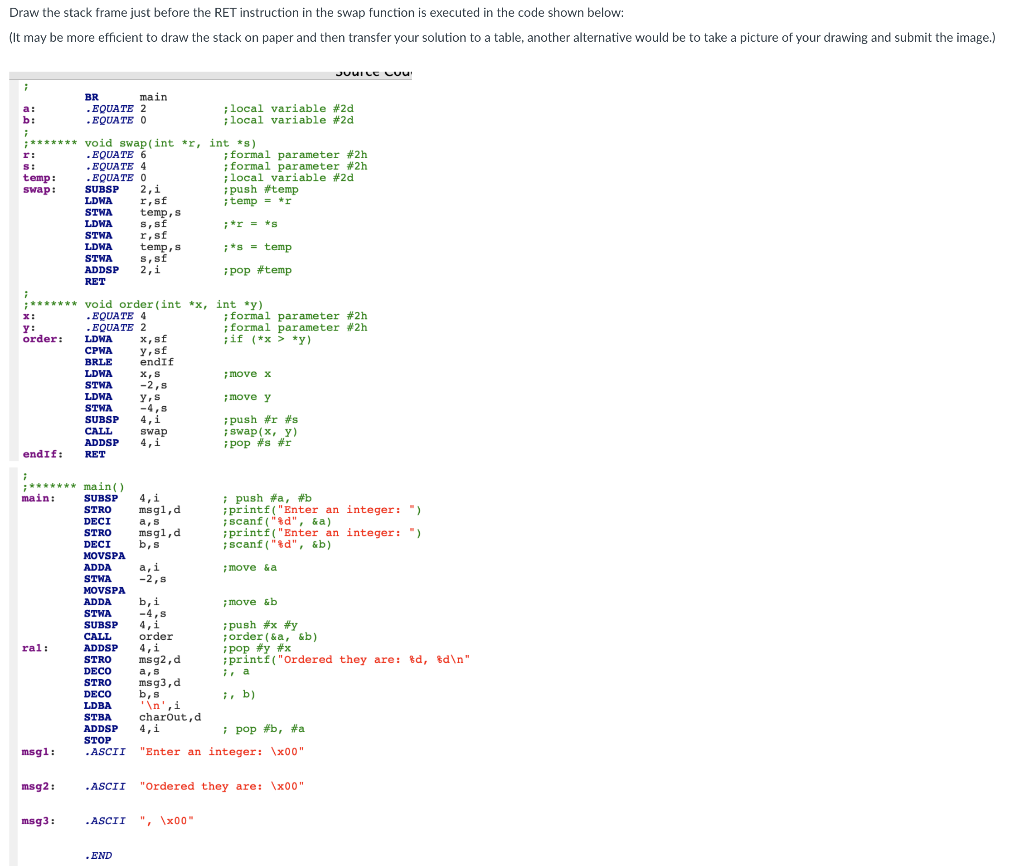The width and height of the screenshot is (1024, 866).
Task: Select the msg3 ASCII directive line
Action: click(x=140, y=820)
